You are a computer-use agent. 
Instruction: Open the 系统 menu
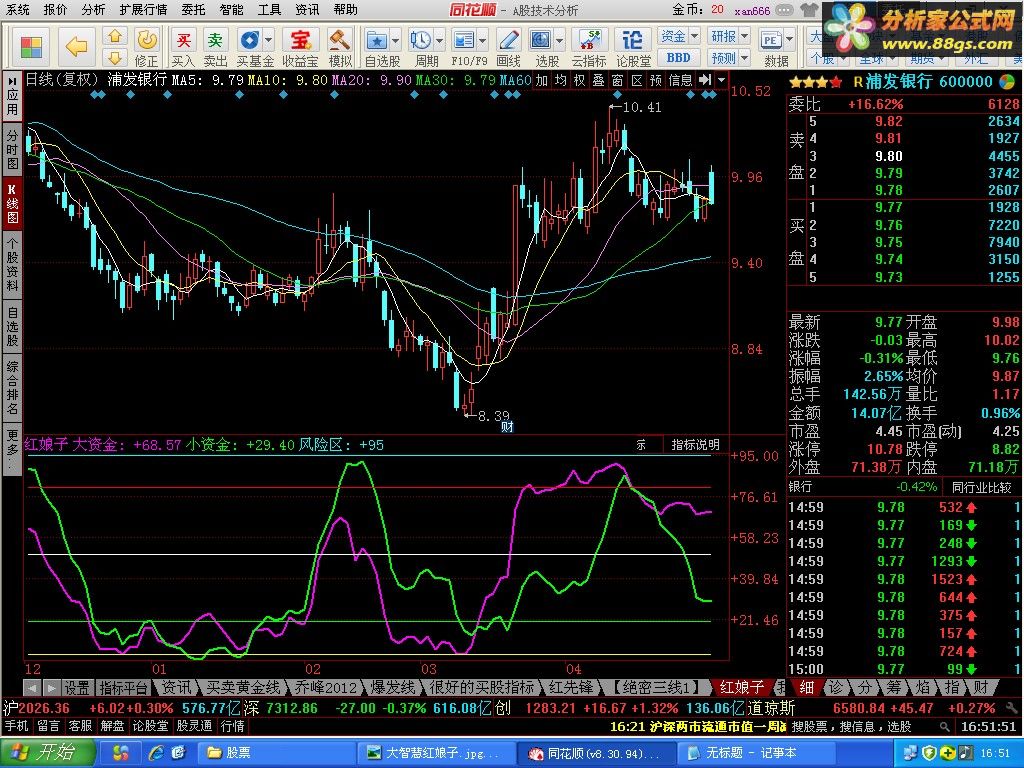tap(18, 10)
